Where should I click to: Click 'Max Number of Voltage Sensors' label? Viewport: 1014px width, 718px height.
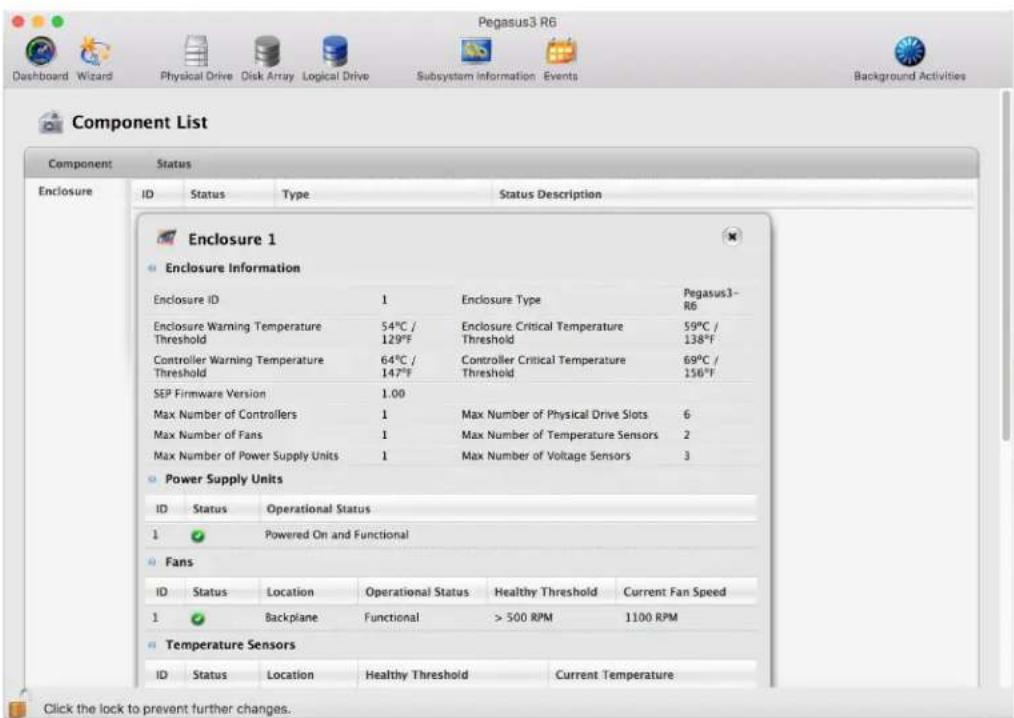546,456
